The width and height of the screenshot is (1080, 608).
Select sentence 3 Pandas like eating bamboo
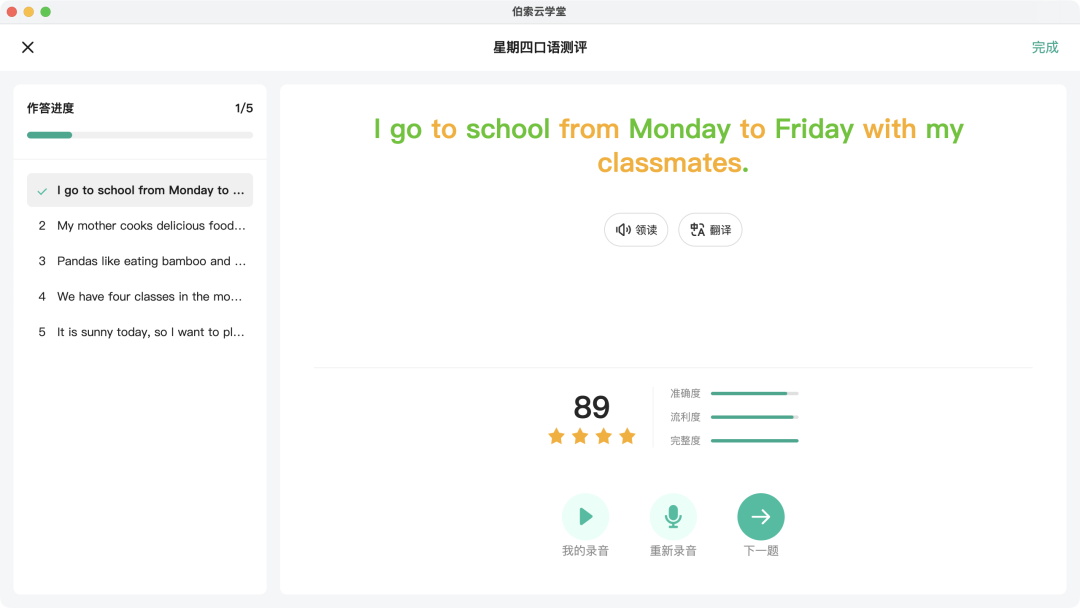coord(140,261)
